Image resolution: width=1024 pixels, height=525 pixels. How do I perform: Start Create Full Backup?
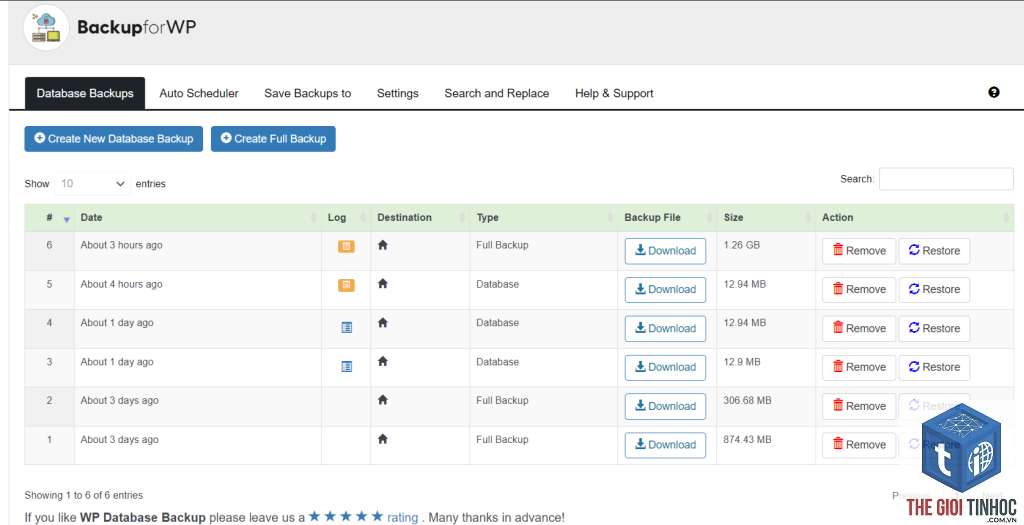click(x=273, y=138)
